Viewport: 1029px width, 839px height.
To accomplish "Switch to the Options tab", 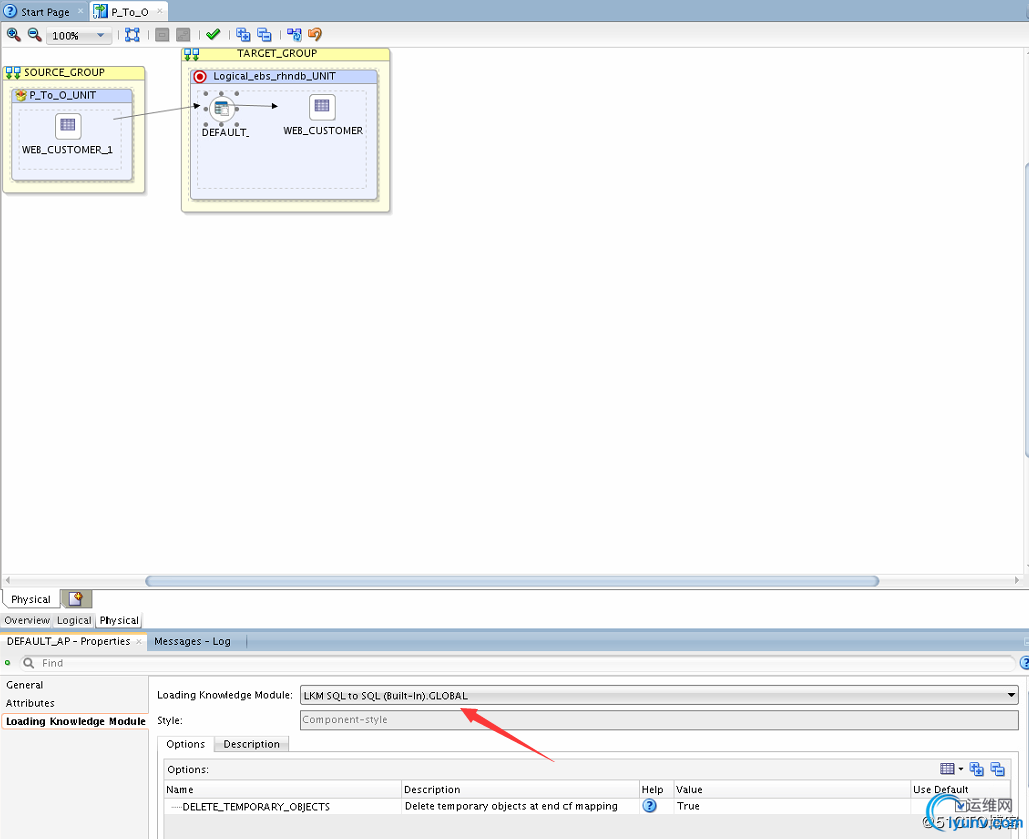I will pyautogui.click(x=186, y=744).
